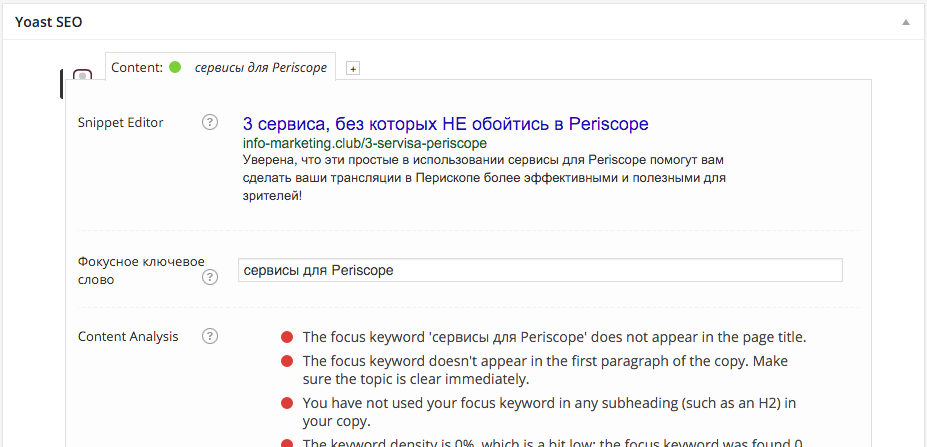Collapse the Yoast SEO panel arrow
Screen dimensions: 927x447
(x=906, y=21)
